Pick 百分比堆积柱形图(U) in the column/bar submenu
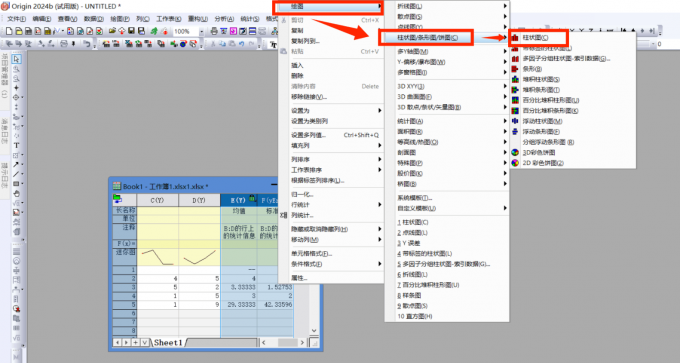 pyautogui.click(x=551, y=100)
